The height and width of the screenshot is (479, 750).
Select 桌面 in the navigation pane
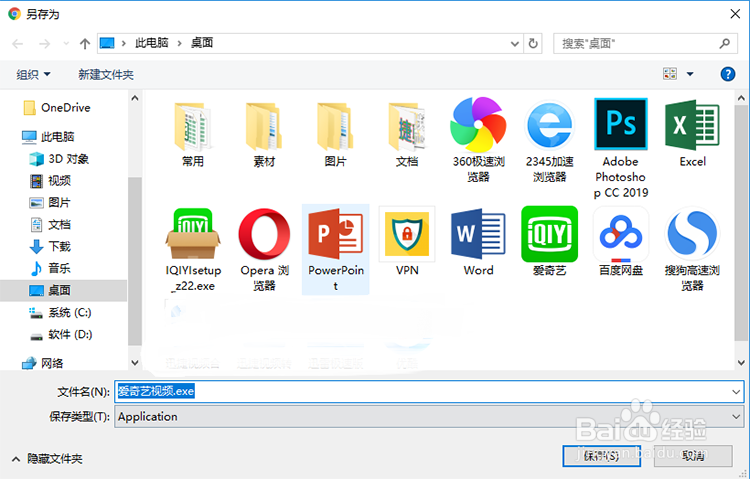(63, 290)
